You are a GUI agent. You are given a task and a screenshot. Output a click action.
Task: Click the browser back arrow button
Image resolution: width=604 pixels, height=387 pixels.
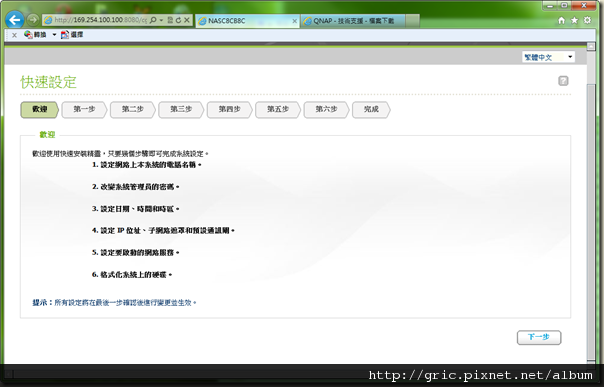[15, 19]
